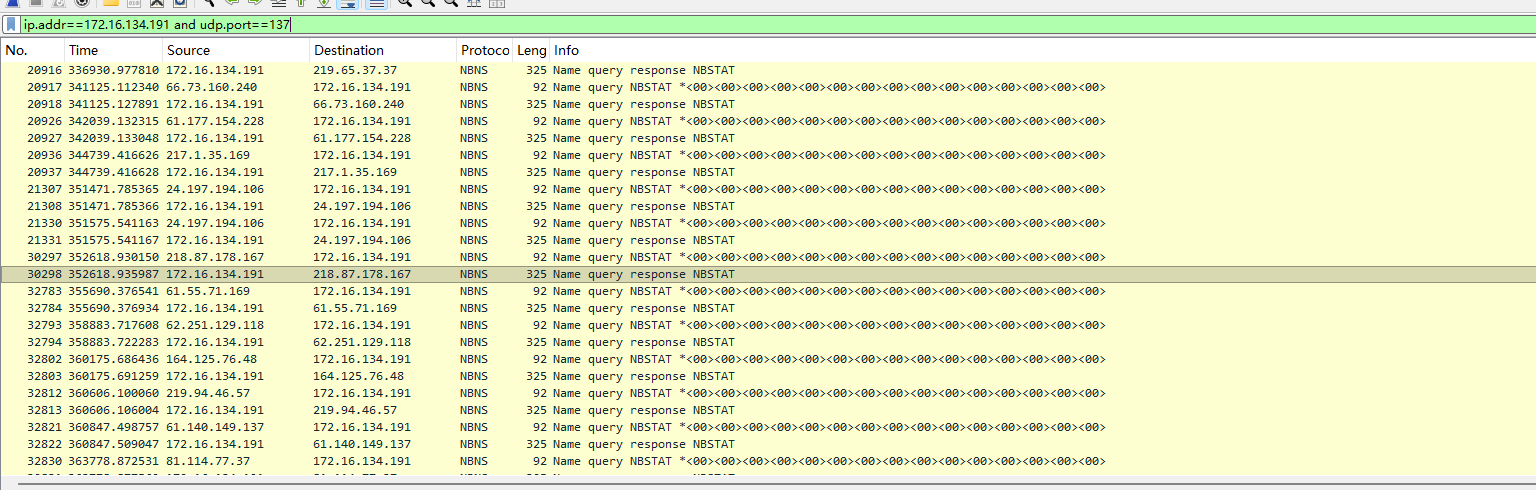Sort by the Source column header
The image size is (1536, 490).
tap(235, 50)
